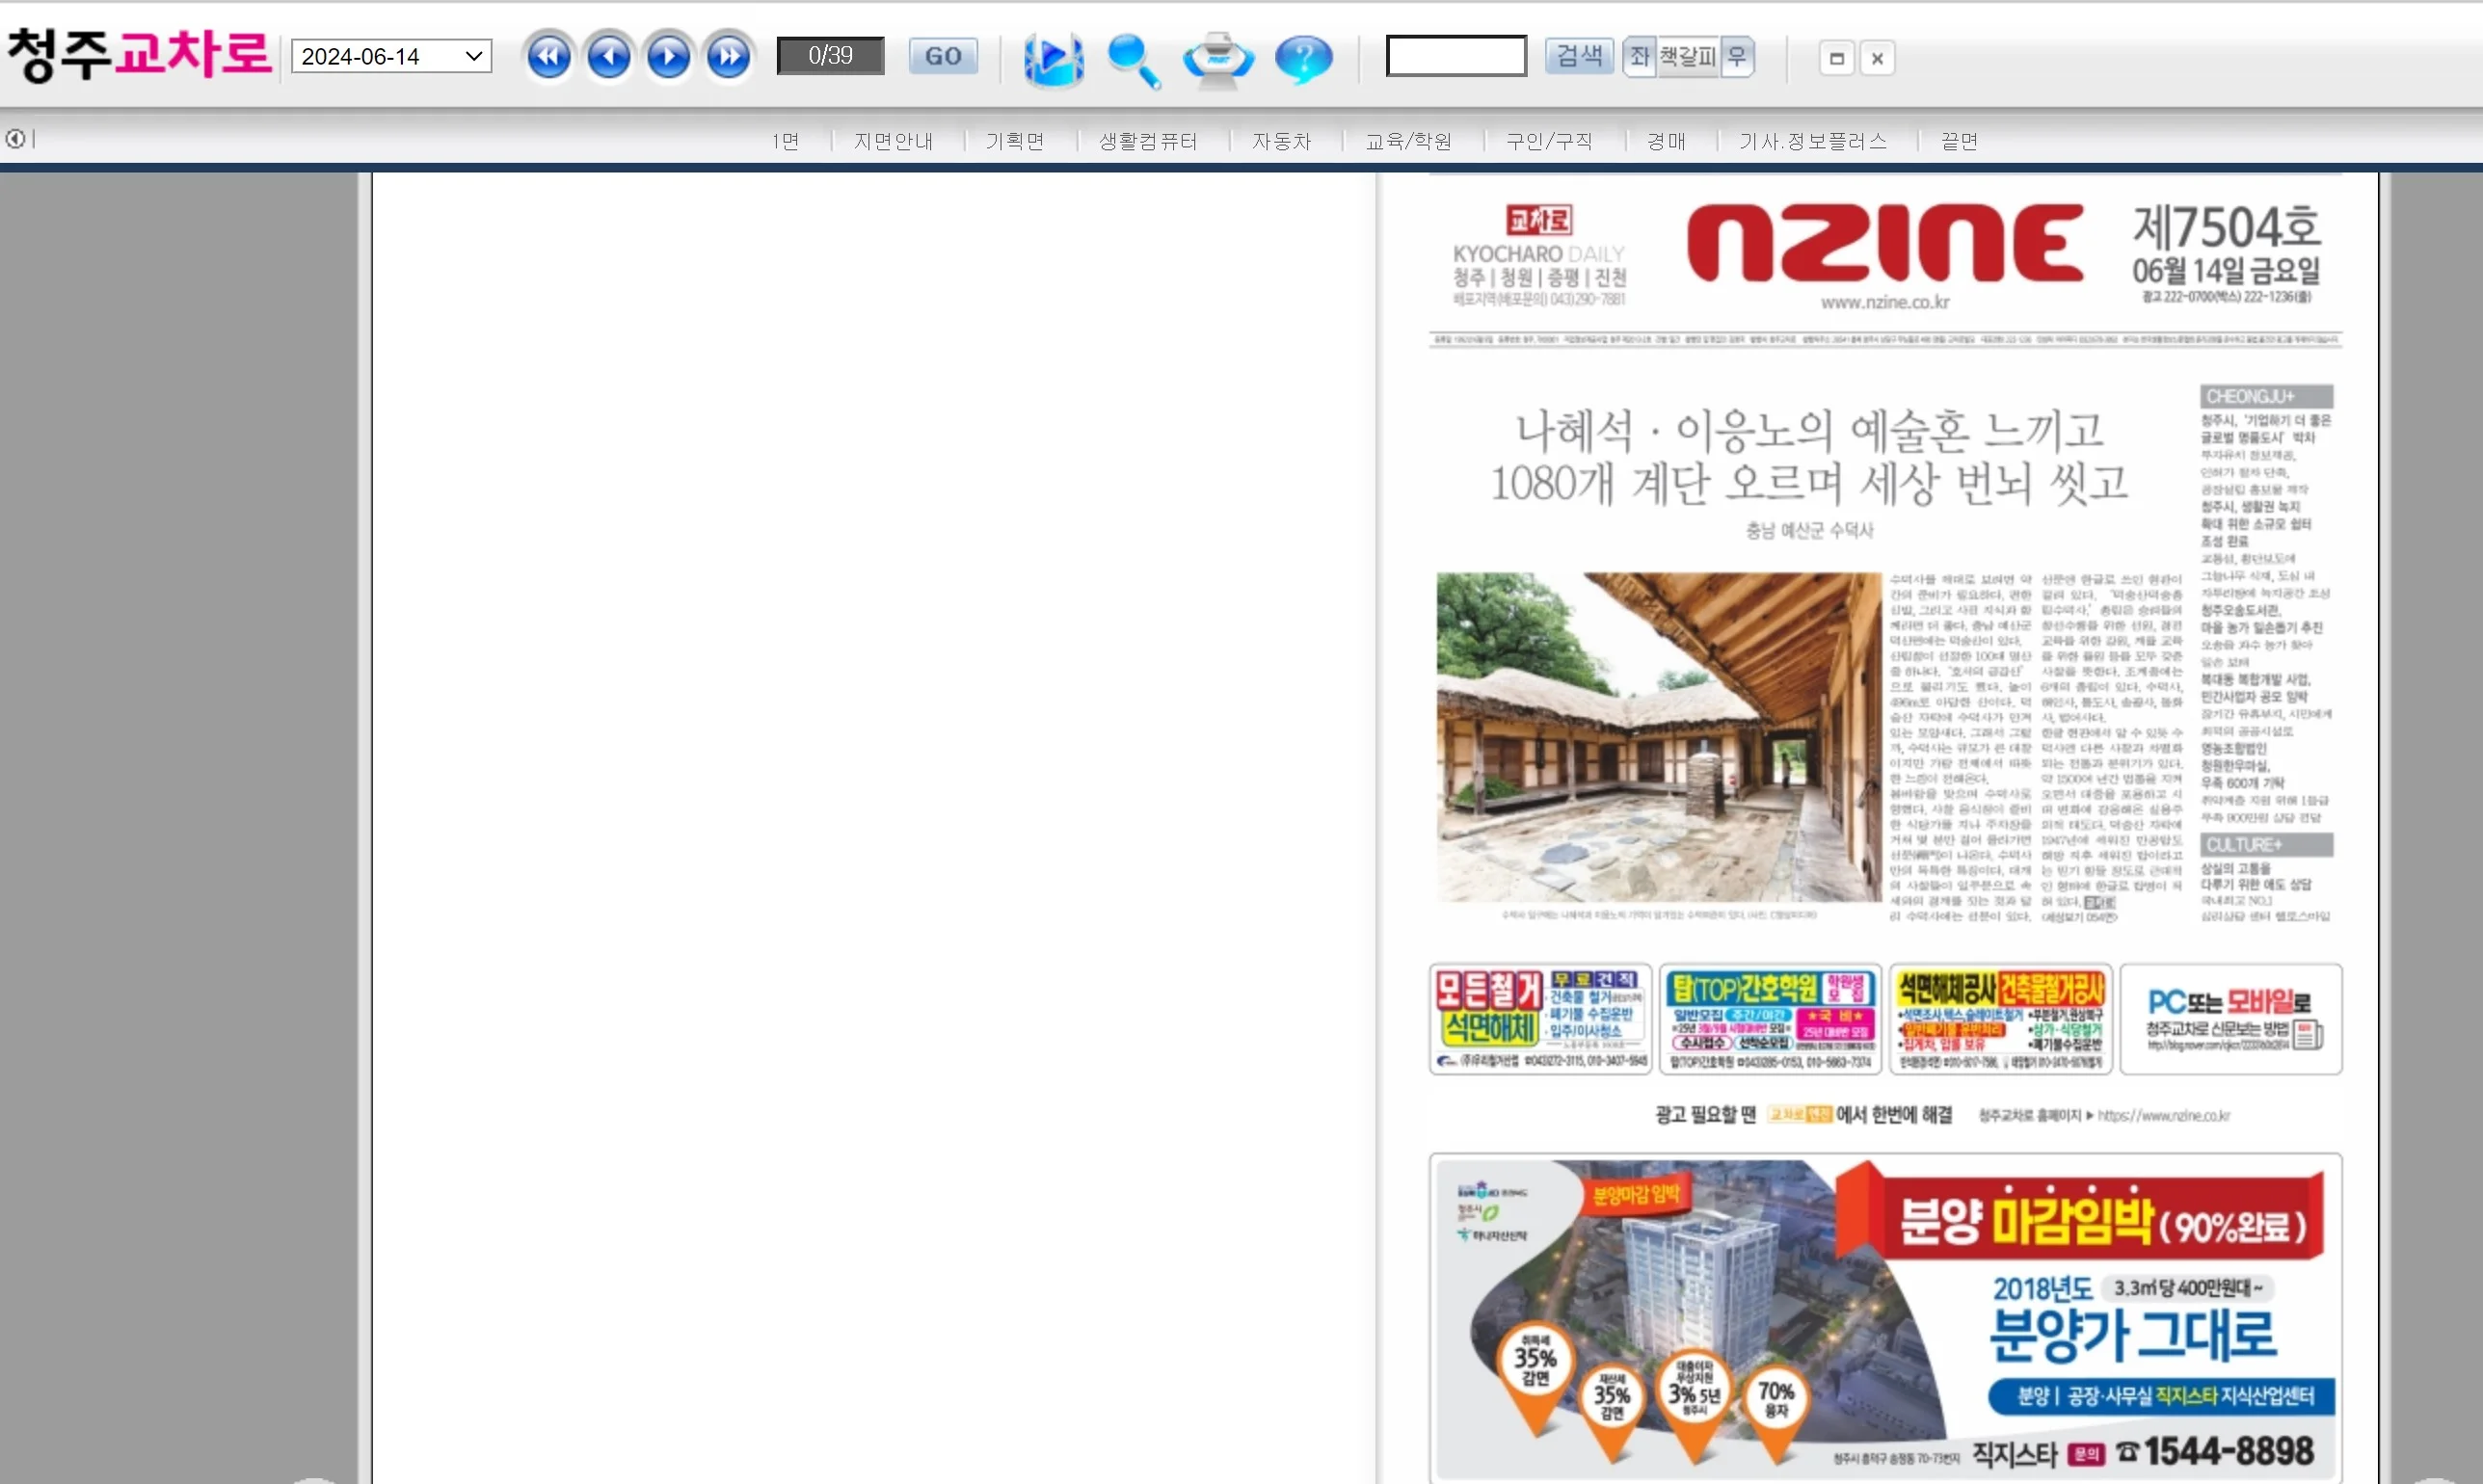
Task: Jump to the first page with double-left arrow
Action: [x=549, y=56]
